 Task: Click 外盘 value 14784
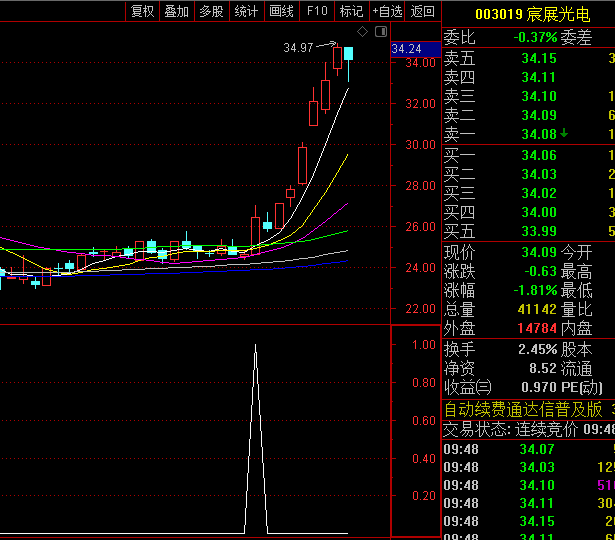(537, 329)
